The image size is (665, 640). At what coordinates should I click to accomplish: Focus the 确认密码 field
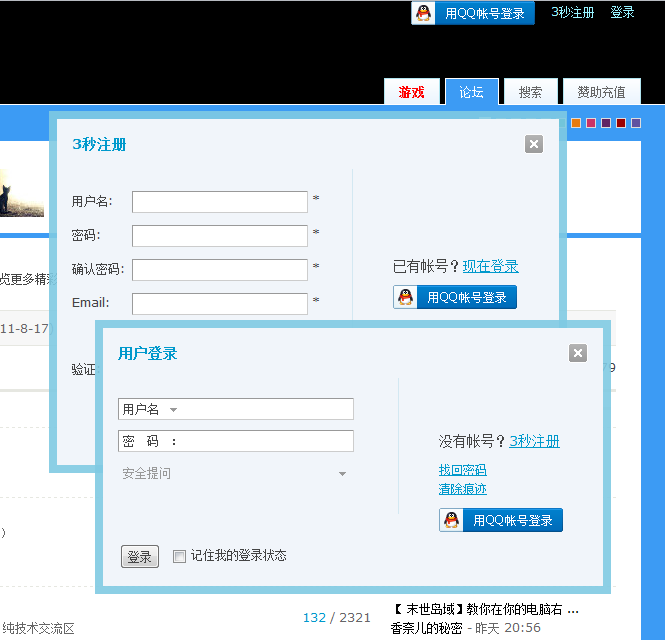click(220, 270)
